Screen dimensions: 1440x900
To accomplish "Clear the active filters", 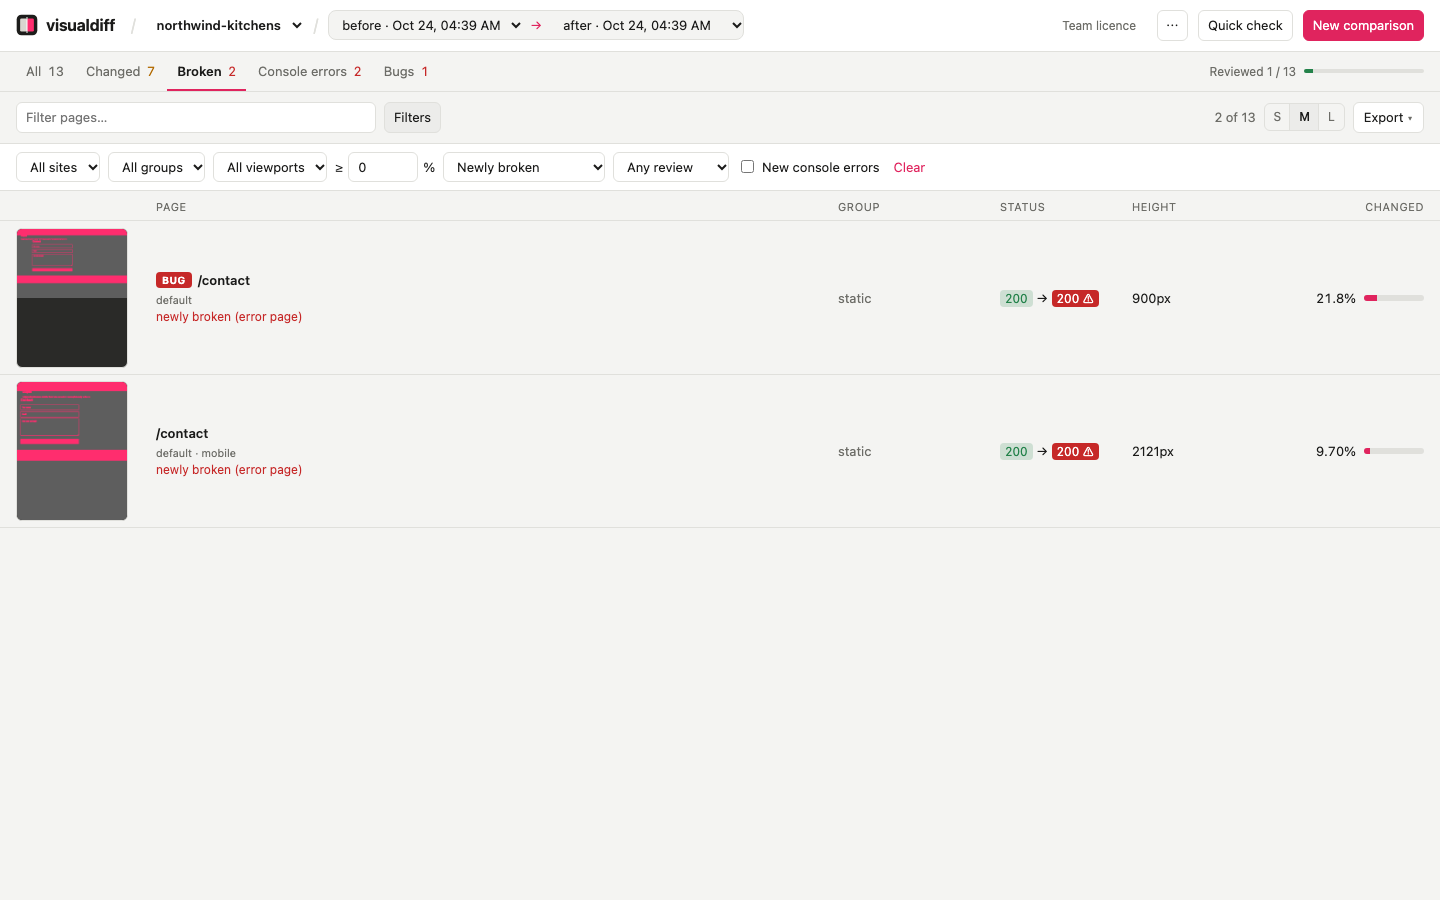I will [x=909, y=167].
